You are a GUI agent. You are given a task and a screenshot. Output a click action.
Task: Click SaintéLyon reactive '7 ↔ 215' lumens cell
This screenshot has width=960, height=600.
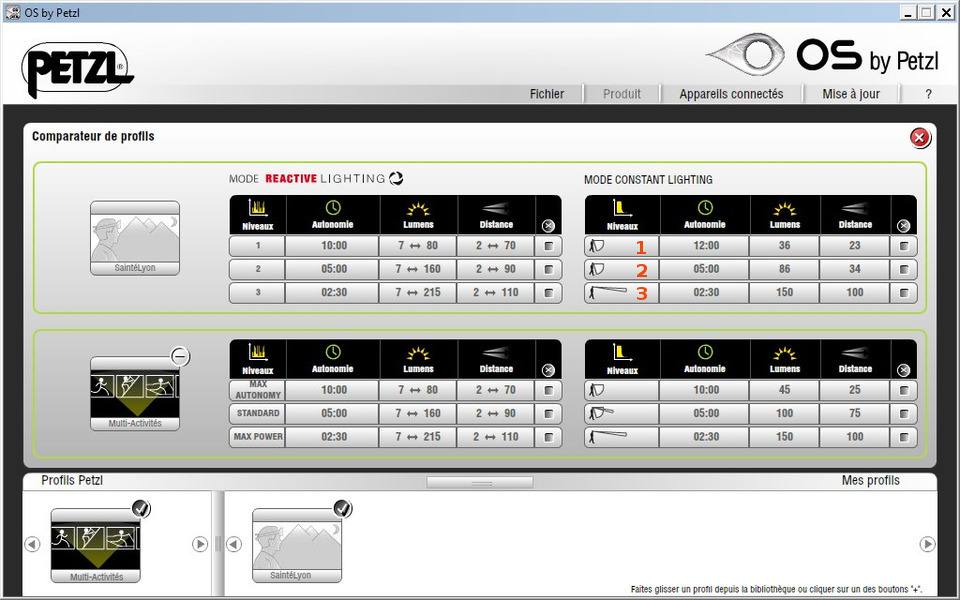tap(418, 293)
